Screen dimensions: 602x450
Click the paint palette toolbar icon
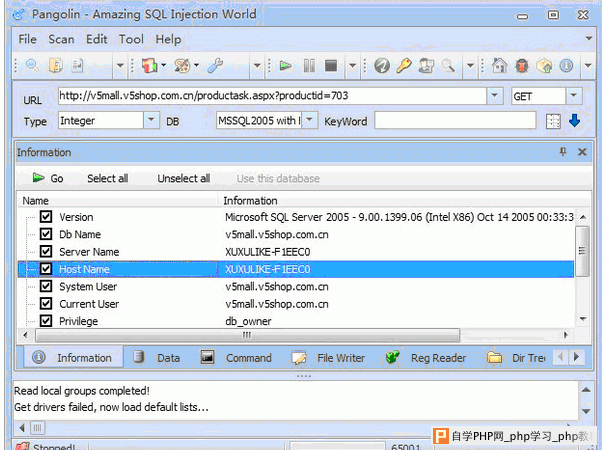pyautogui.click(x=182, y=66)
